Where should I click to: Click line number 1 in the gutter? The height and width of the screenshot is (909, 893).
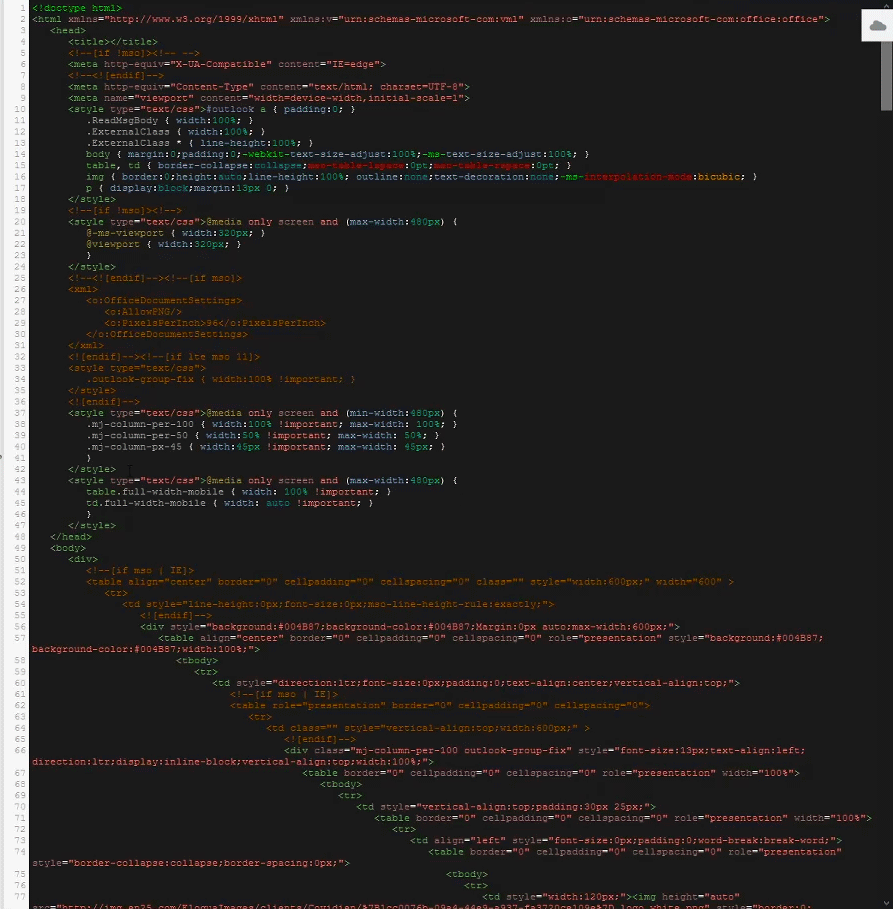pyautogui.click(x=22, y=8)
